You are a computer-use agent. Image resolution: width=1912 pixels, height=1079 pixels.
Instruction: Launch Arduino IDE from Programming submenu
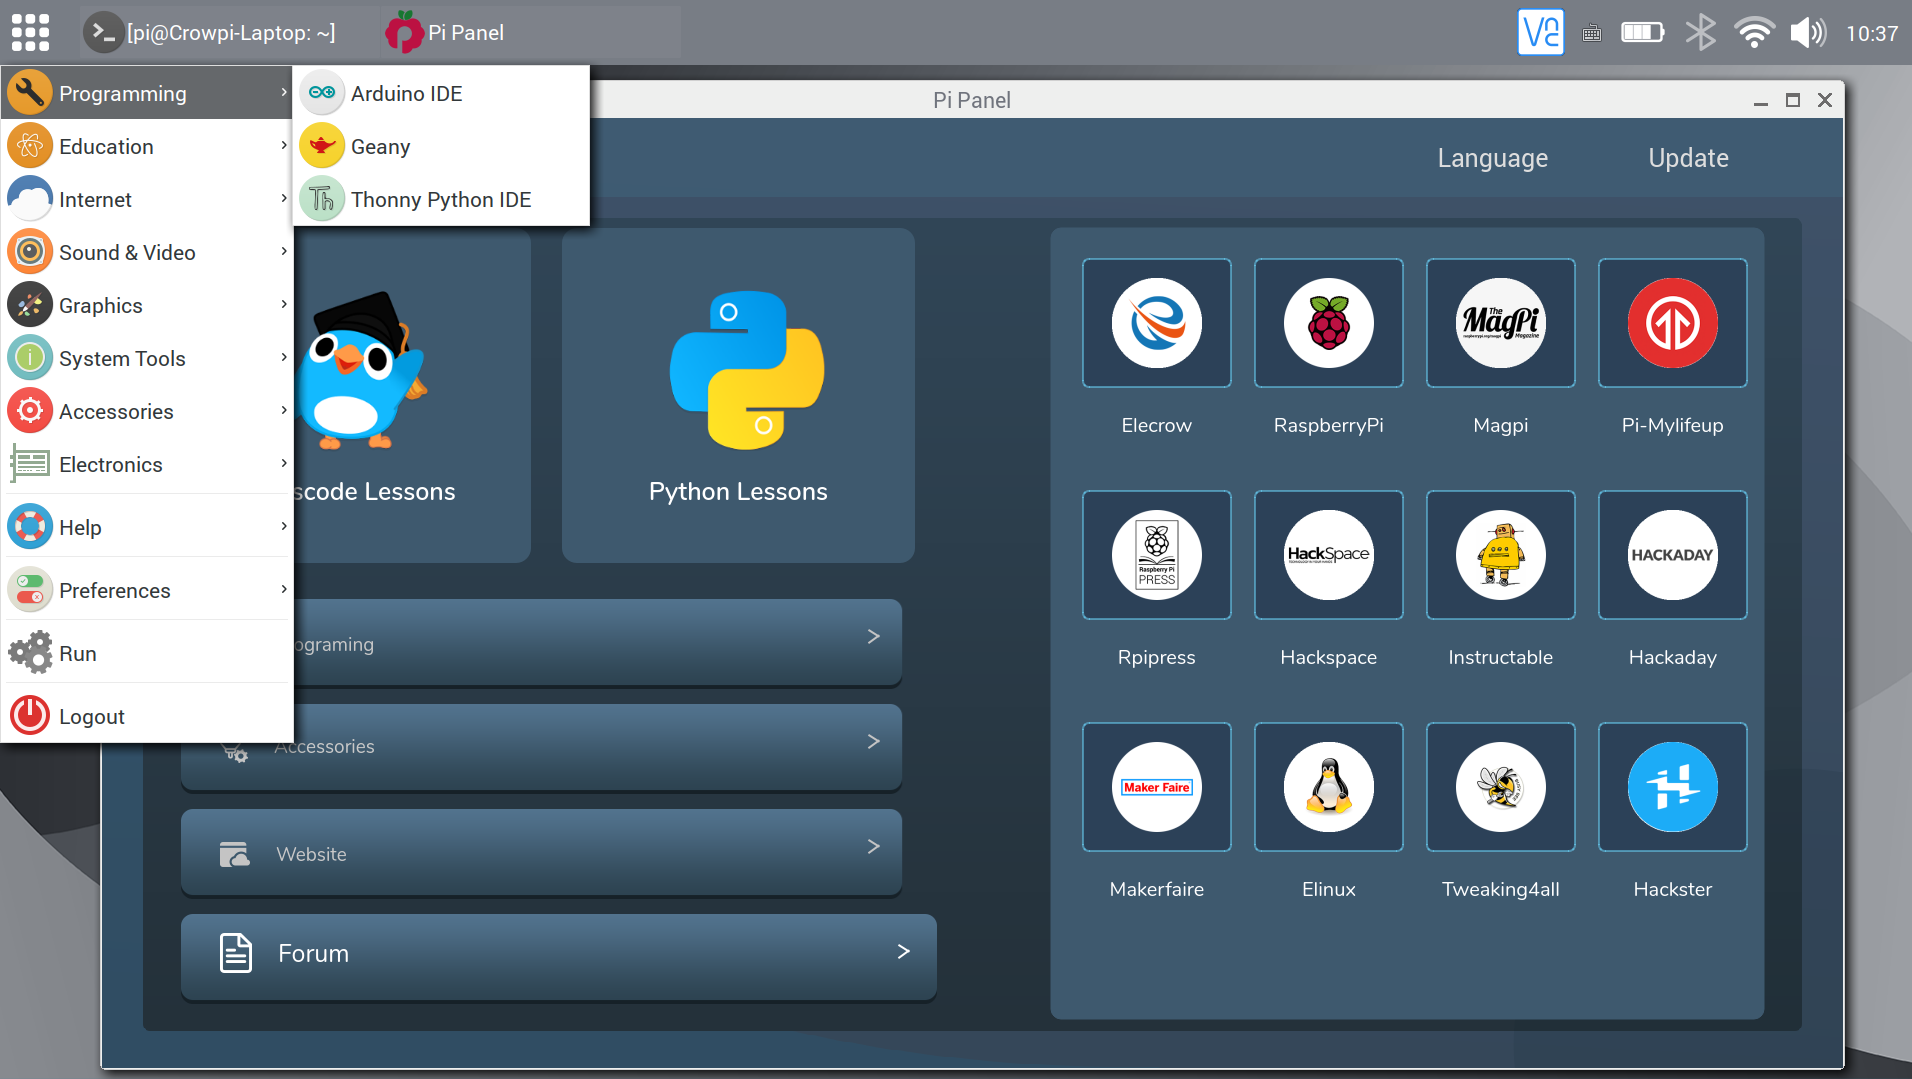tap(441, 93)
